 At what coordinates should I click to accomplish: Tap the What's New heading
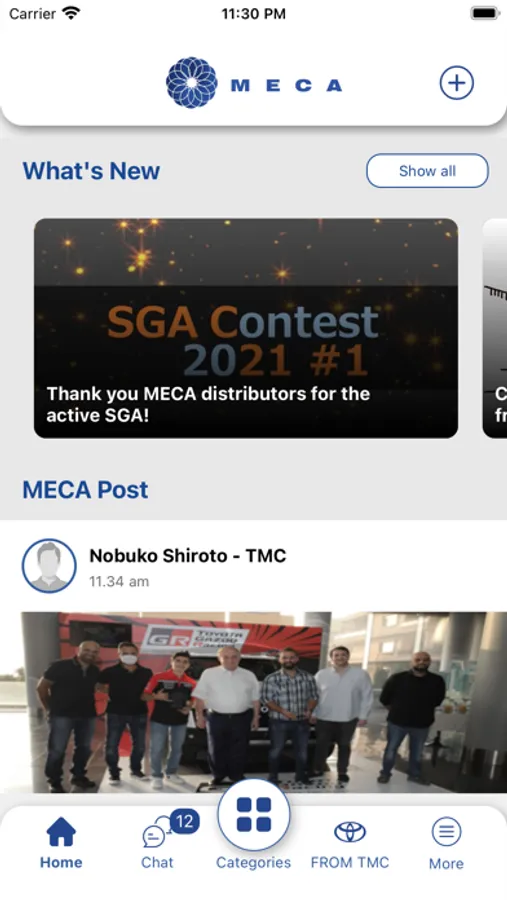(x=91, y=170)
